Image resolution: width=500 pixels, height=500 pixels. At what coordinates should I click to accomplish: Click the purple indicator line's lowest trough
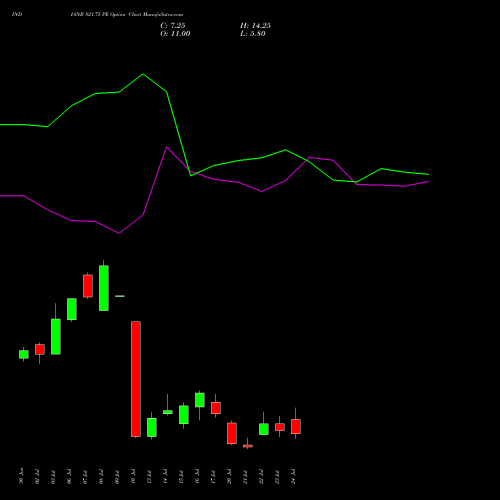(119, 233)
